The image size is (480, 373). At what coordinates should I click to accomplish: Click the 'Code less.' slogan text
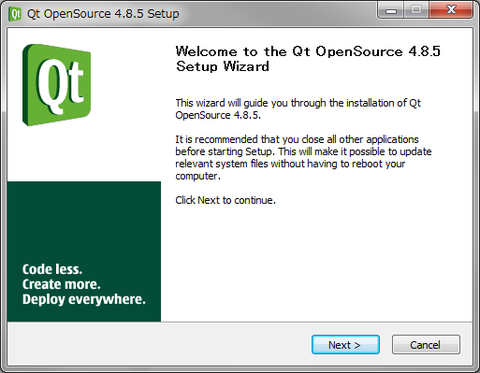pos(52,269)
